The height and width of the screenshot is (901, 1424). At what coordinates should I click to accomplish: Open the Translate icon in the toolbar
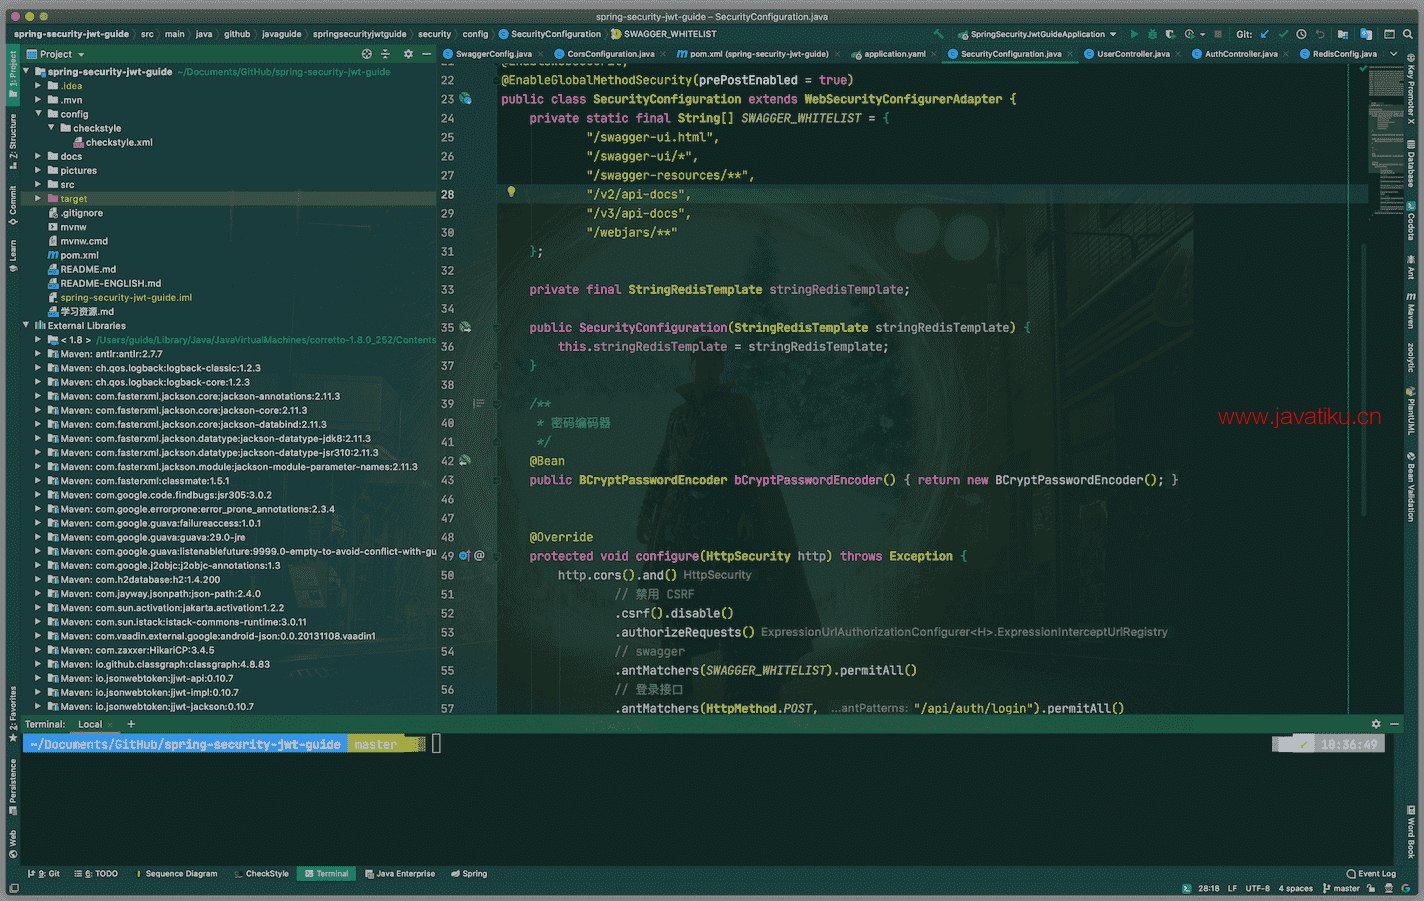click(1366, 34)
